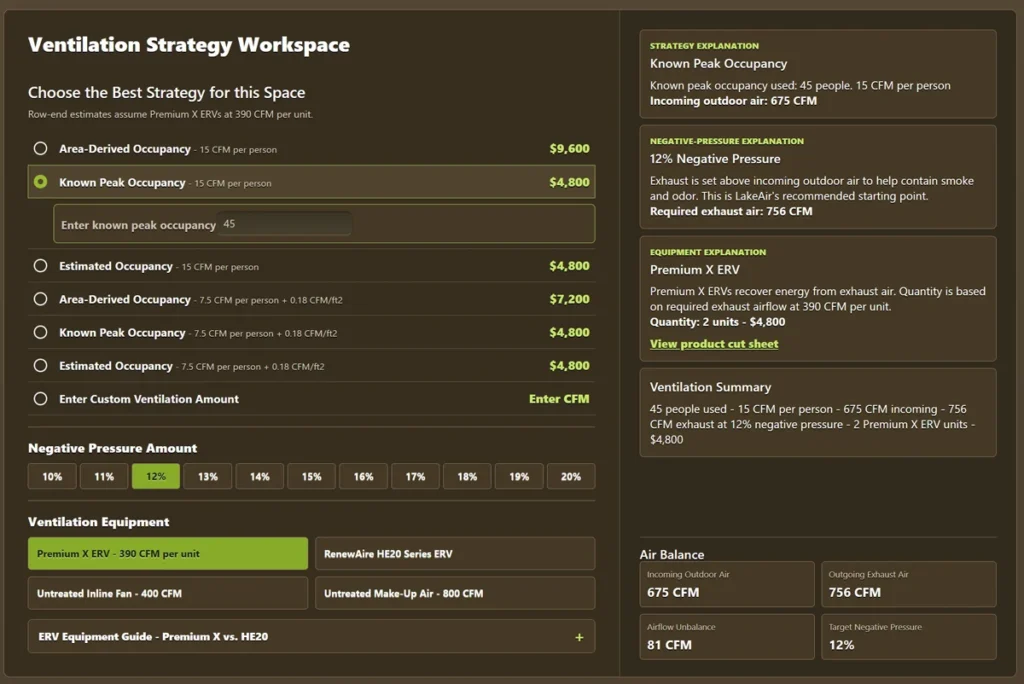Set negative pressure to 13%
The width and height of the screenshot is (1024, 684).
[x=208, y=476]
